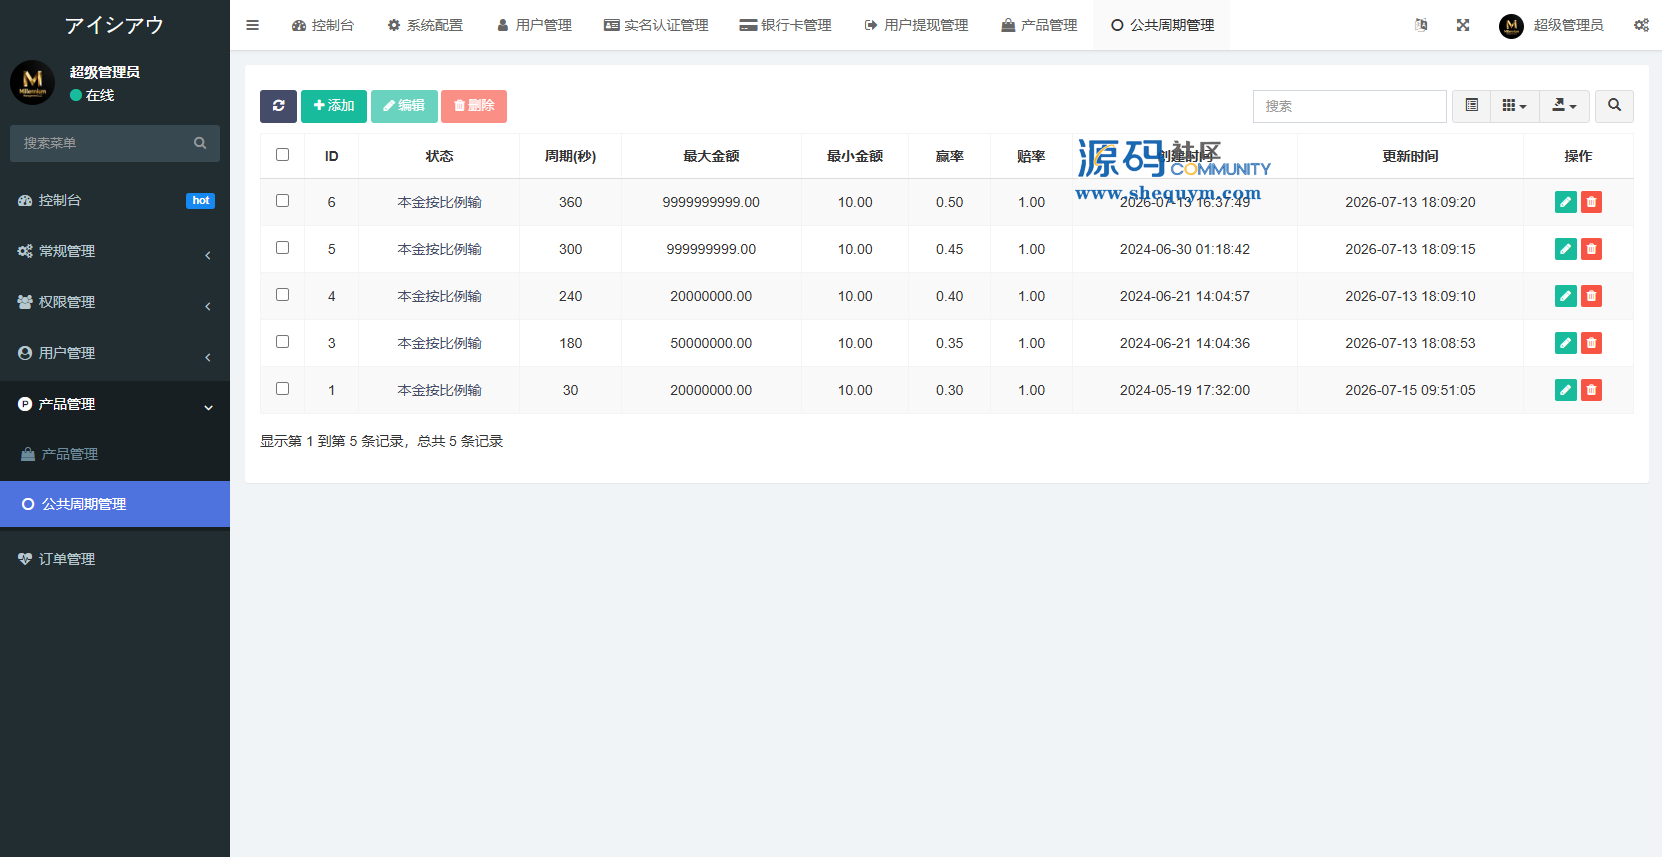Switch to the 用户管理 tab
Image resolution: width=1662 pixels, height=857 pixels.
(x=534, y=25)
